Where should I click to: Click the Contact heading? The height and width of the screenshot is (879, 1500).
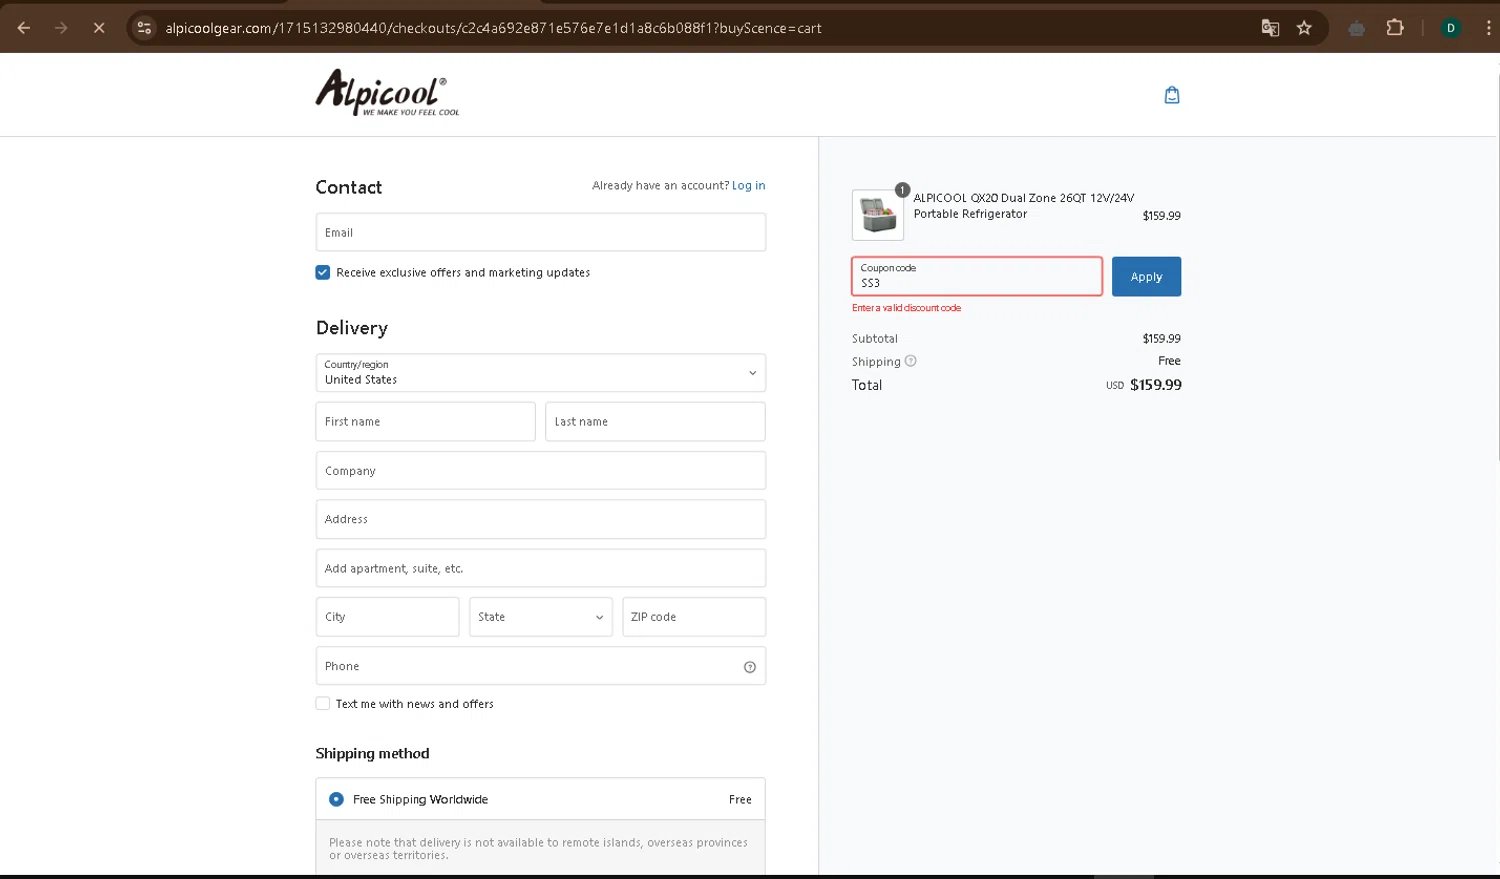pos(349,187)
